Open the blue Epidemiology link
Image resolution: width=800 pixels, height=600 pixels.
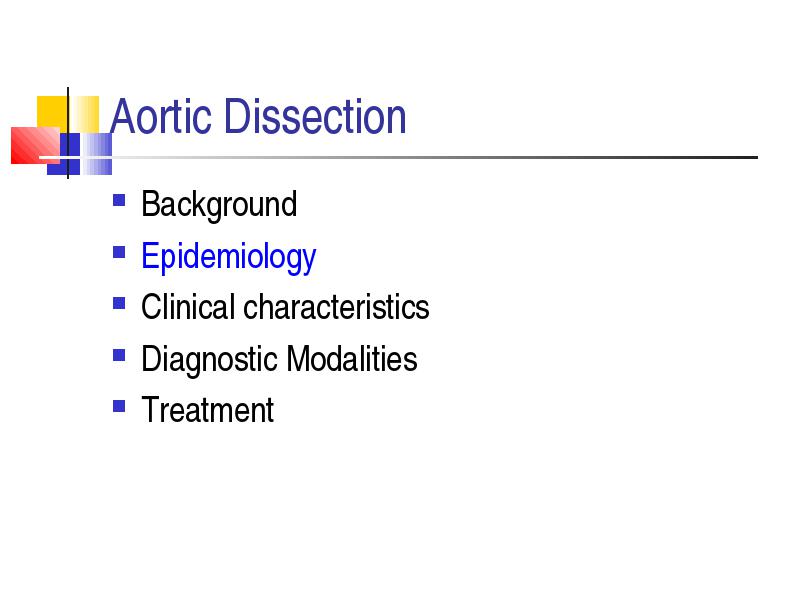pyautogui.click(x=229, y=257)
